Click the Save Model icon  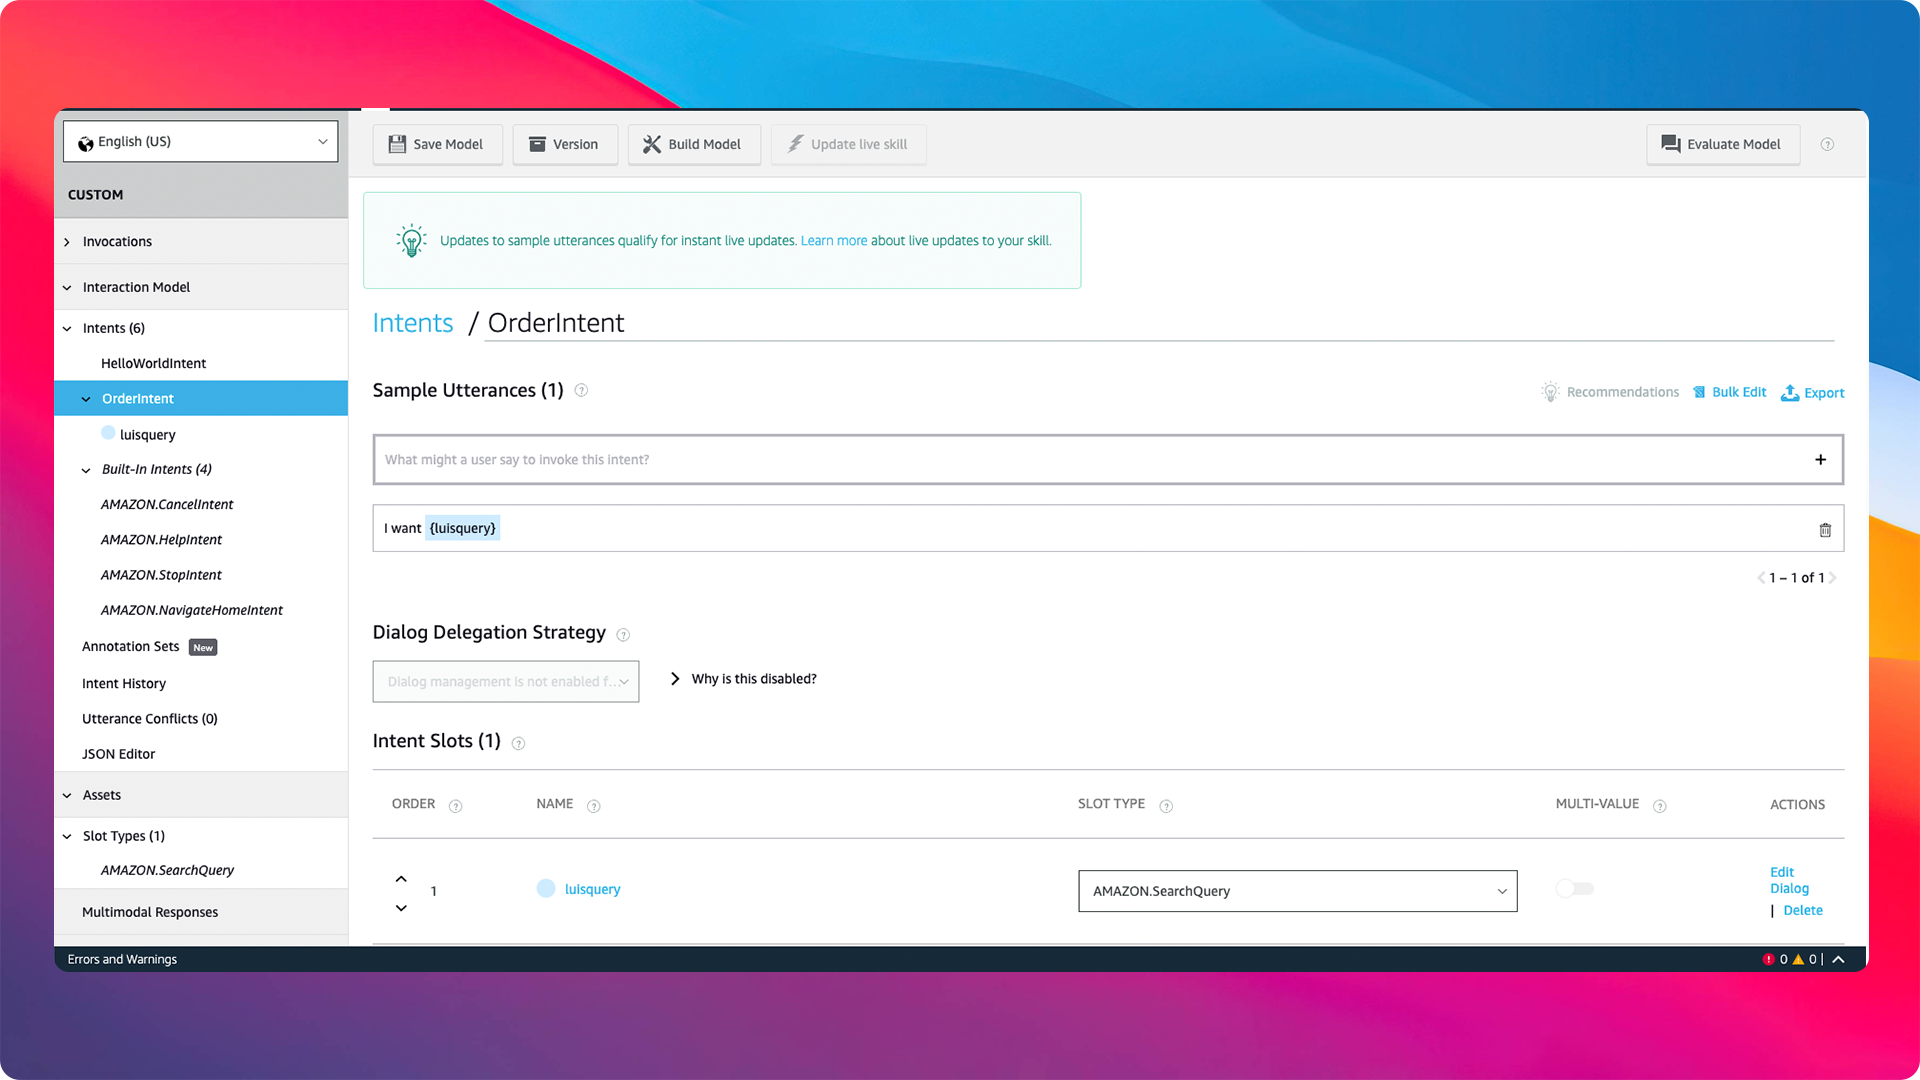click(397, 144)
